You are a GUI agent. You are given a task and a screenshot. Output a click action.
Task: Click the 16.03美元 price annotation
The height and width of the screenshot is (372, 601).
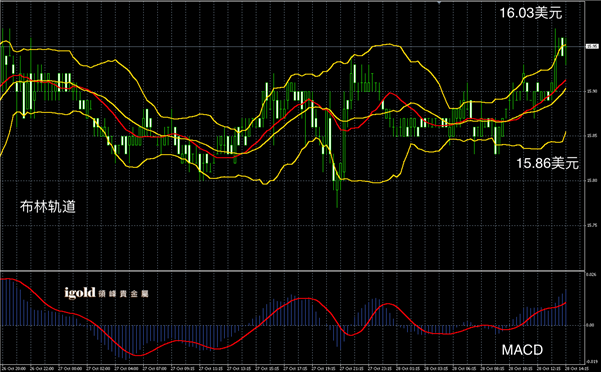pyautogui.click(x=531, y=13)
